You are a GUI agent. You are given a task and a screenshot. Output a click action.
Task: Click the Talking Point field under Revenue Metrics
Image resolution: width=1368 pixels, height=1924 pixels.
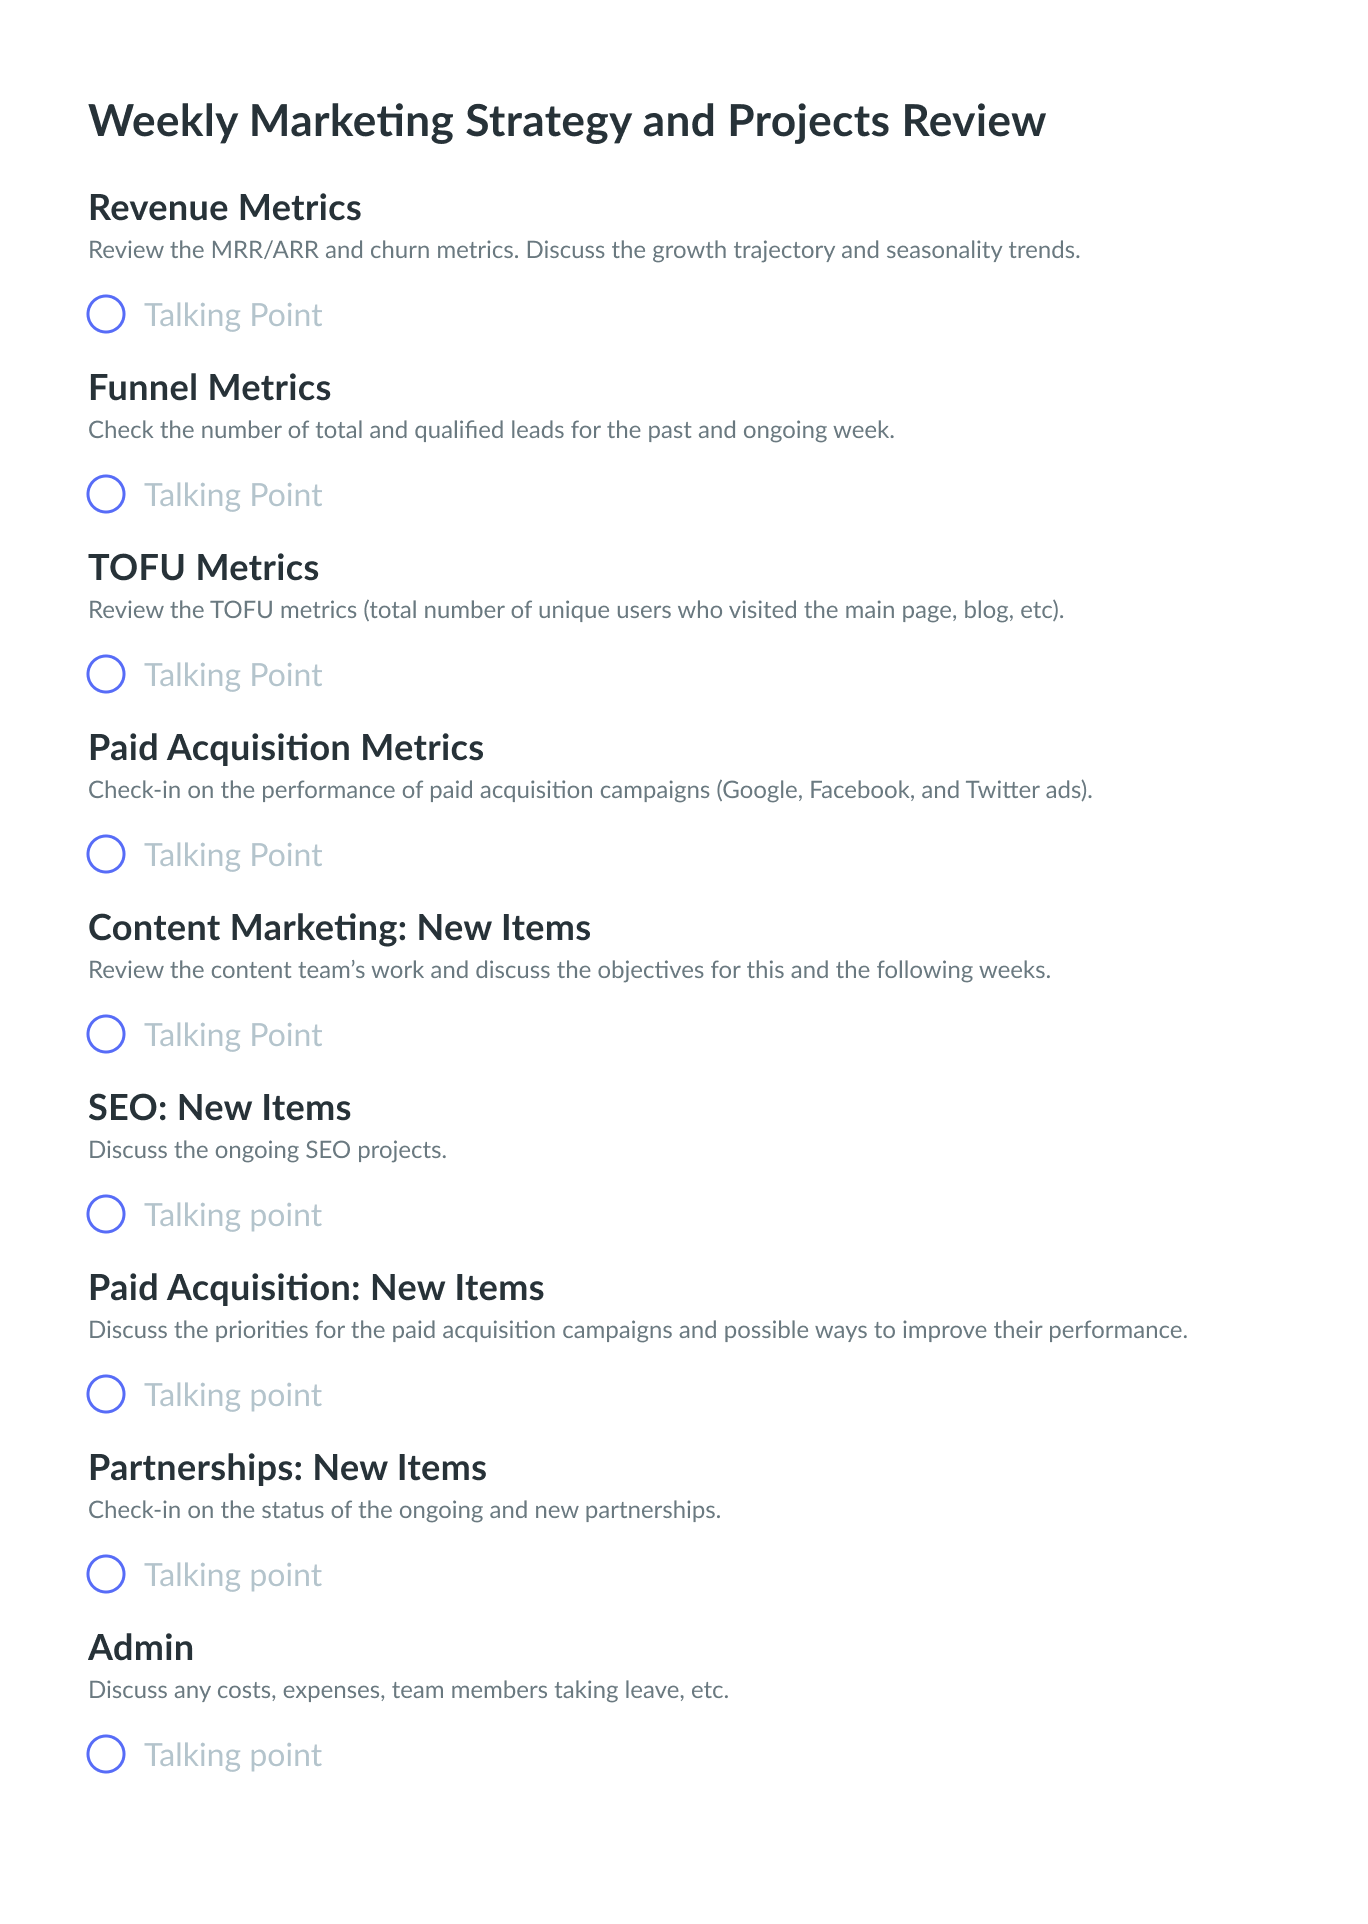pyautogui.click(x=233, y=316)
